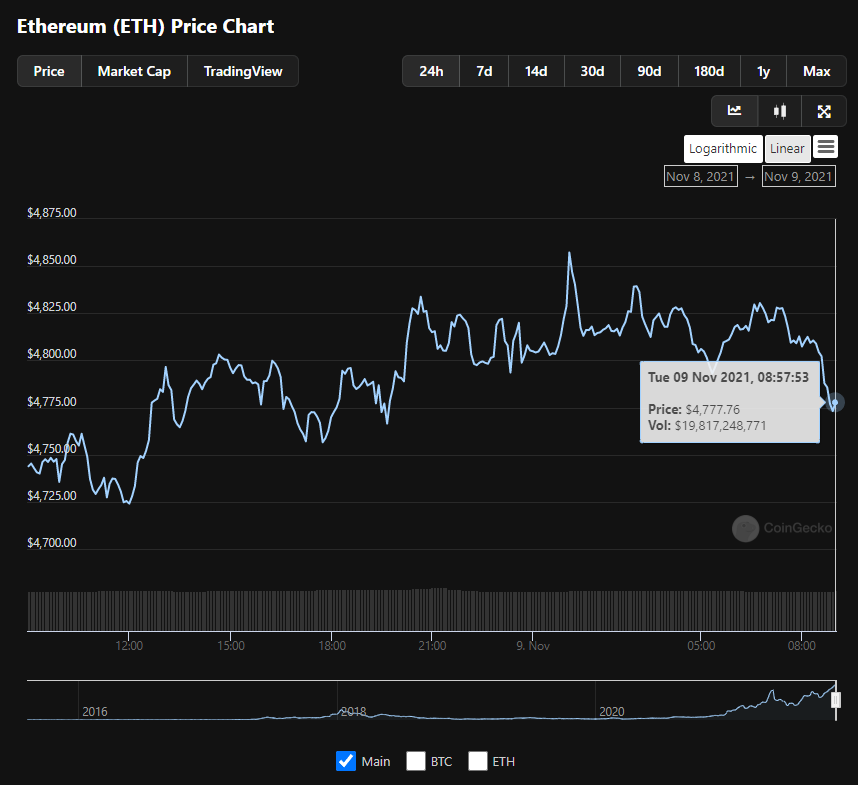Choose the Max time range
858x785 pixels.
click(816, 71)
